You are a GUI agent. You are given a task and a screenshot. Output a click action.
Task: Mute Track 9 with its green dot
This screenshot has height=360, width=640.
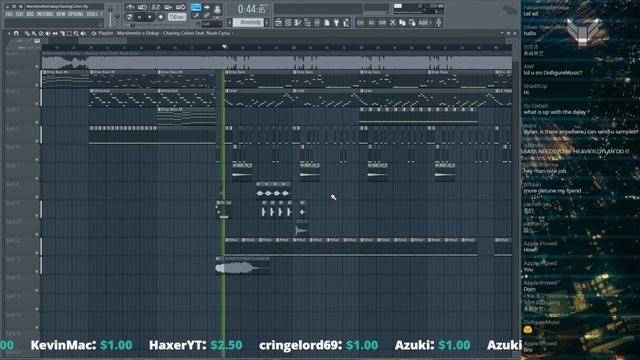click(37, 216)
